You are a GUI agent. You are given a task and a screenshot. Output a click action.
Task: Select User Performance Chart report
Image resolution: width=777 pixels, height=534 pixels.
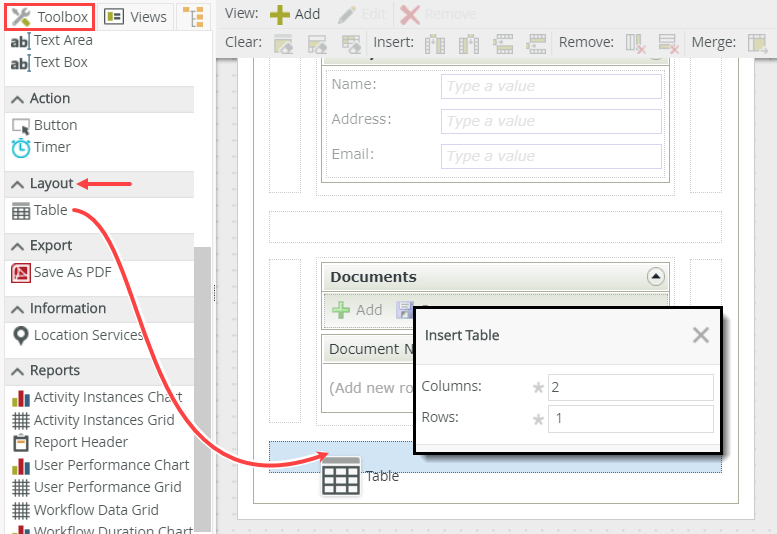[101, 465]
